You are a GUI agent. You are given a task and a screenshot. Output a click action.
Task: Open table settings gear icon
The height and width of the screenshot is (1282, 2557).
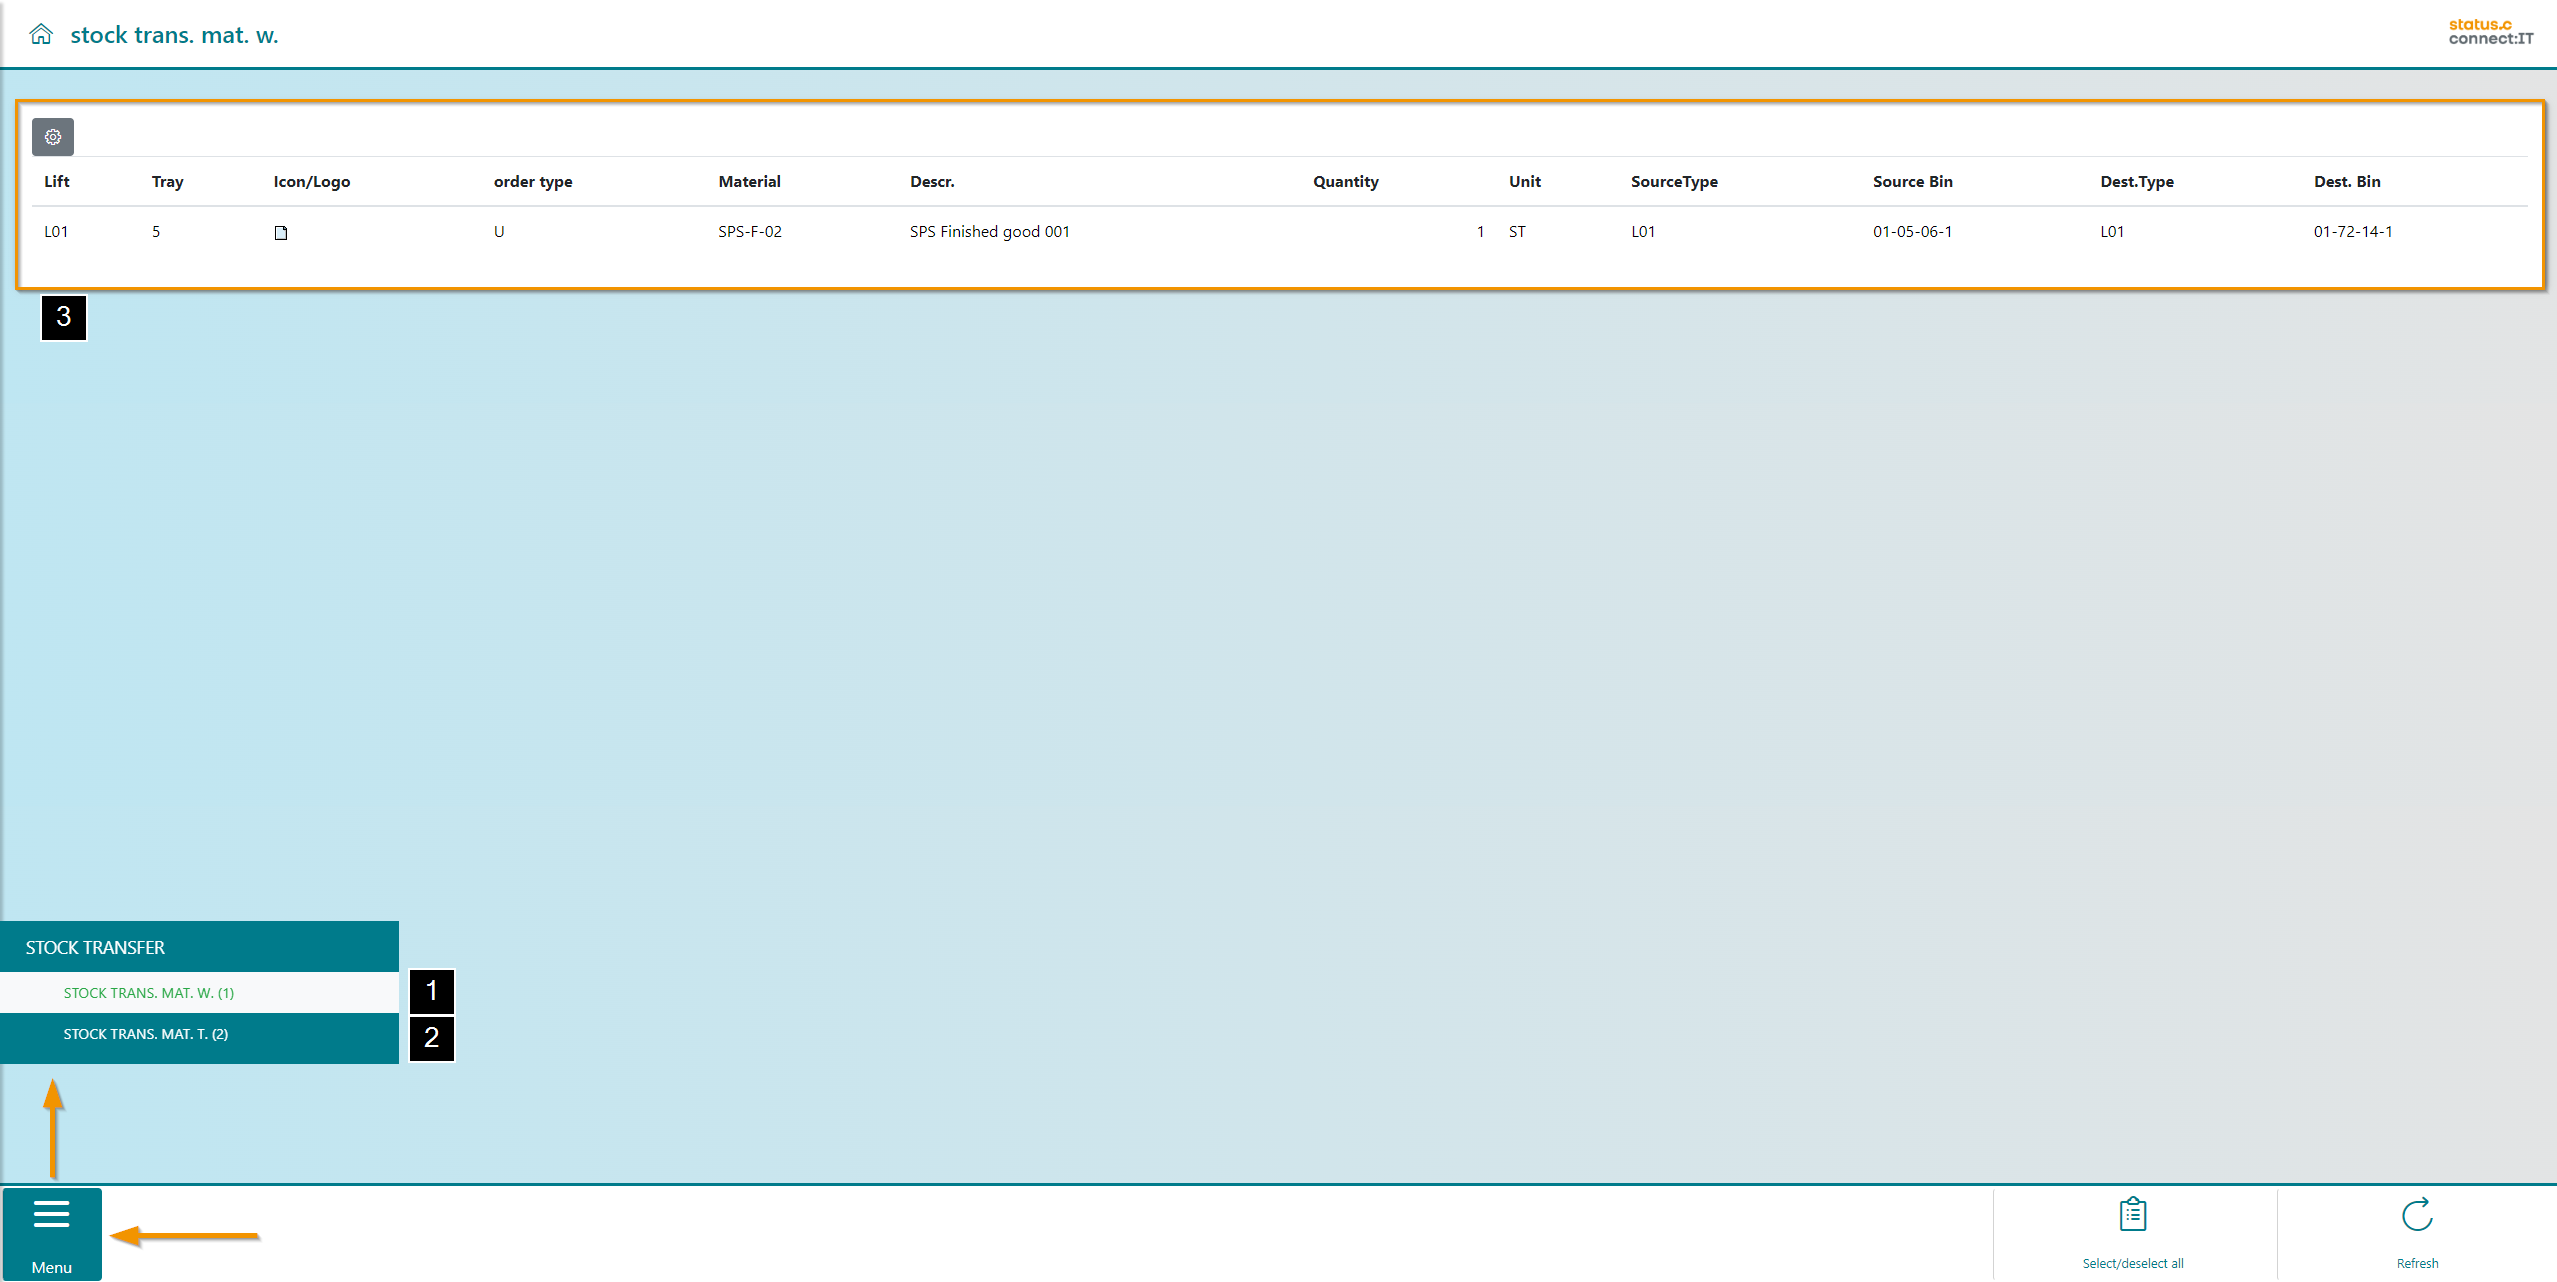pyautogui.click(x=53, y=137)
